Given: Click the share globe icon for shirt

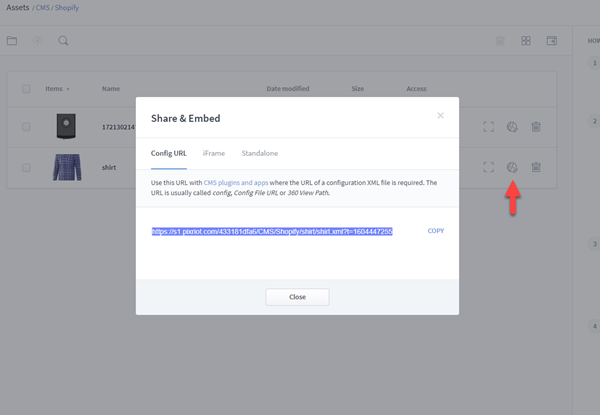Looking at the screenshot, I should point(512,167).
